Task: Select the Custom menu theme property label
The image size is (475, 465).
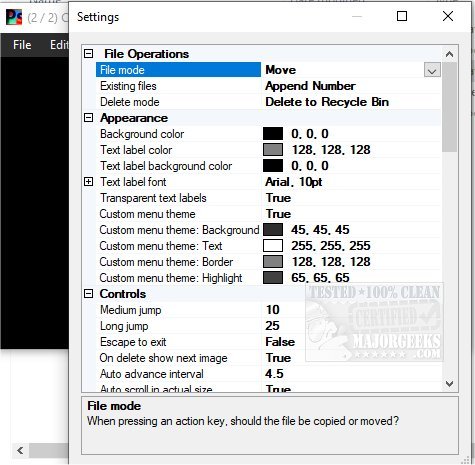Action: pos(147,214)
